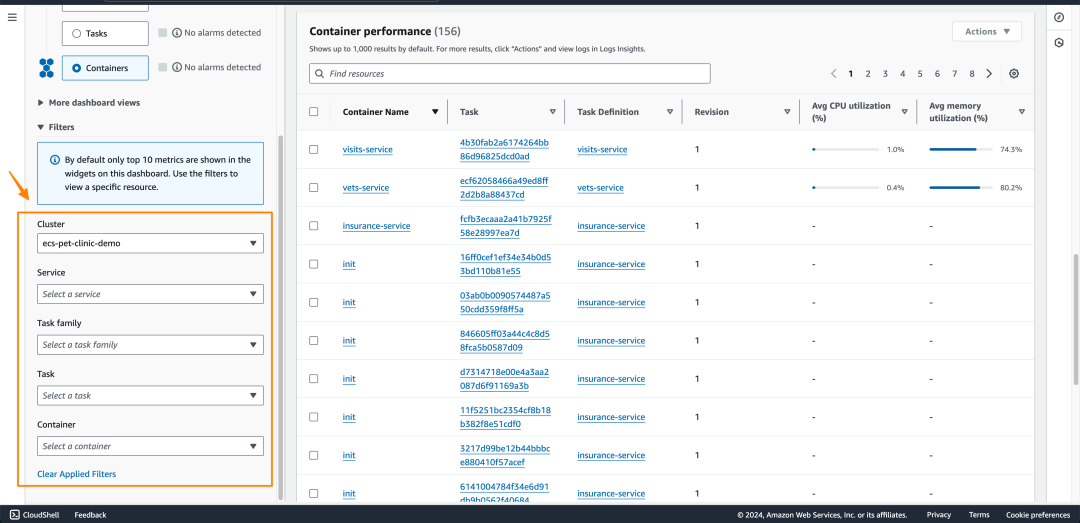Open the top compass icon in right rail

(x=1059, y=17)
